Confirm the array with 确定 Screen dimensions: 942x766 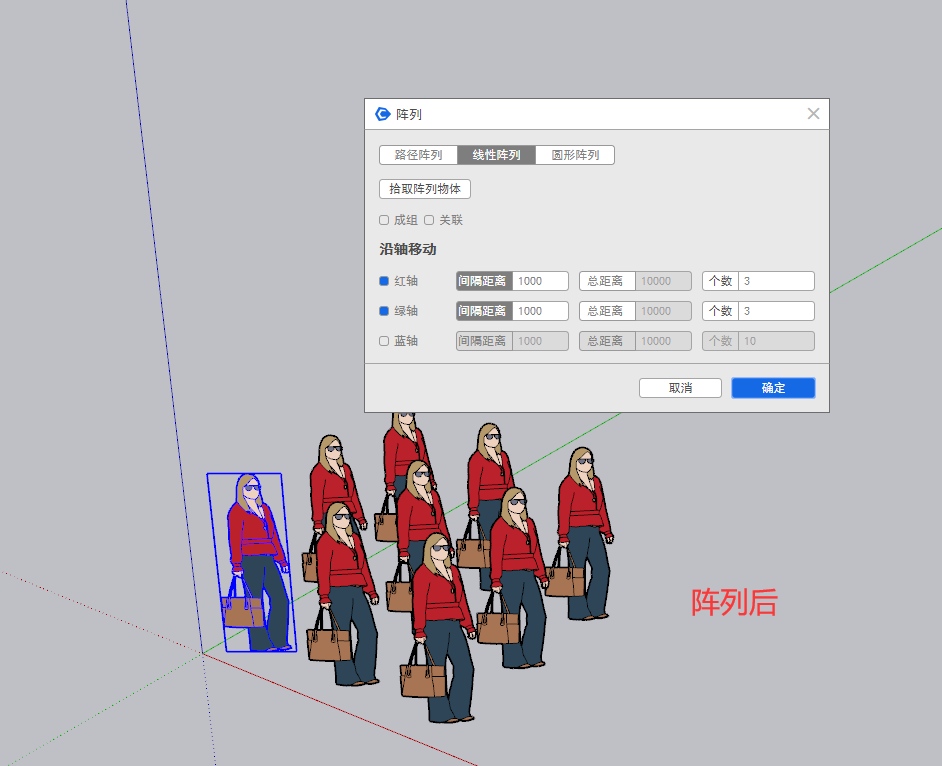773,388
